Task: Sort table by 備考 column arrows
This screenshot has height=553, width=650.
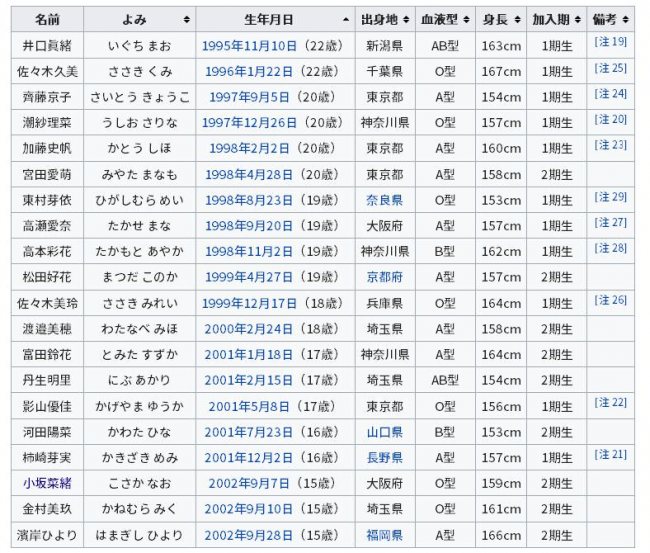Action: pos(626,19)
